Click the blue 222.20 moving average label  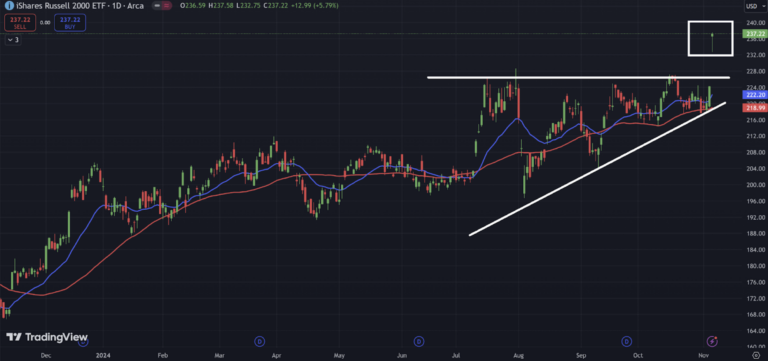pyautogui.click(x=754, y=95)
